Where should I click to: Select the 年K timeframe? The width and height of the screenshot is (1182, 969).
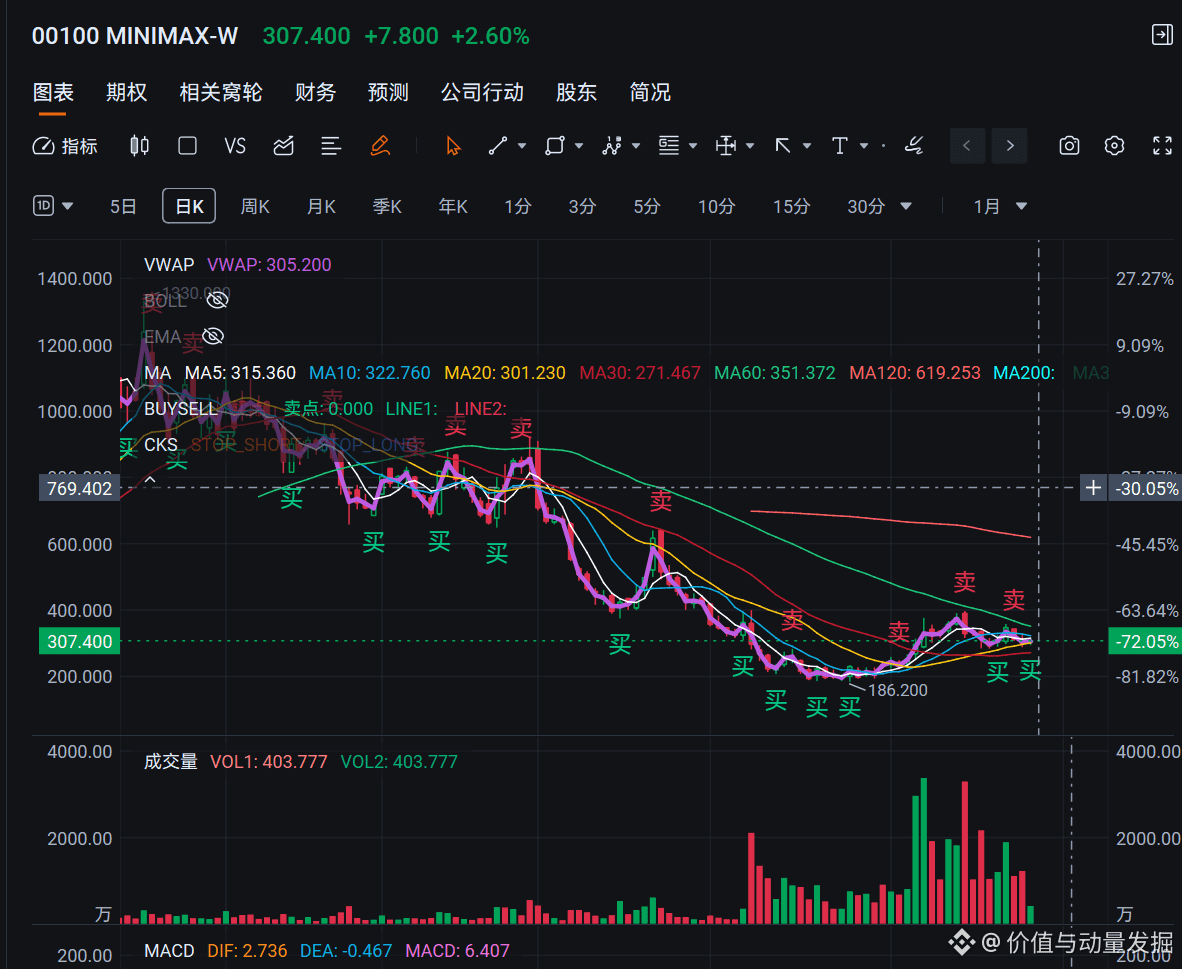coord(453,206)
